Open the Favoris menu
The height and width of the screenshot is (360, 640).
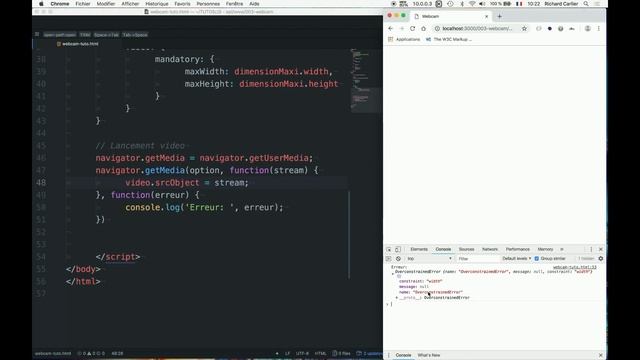tap(182, 4)
